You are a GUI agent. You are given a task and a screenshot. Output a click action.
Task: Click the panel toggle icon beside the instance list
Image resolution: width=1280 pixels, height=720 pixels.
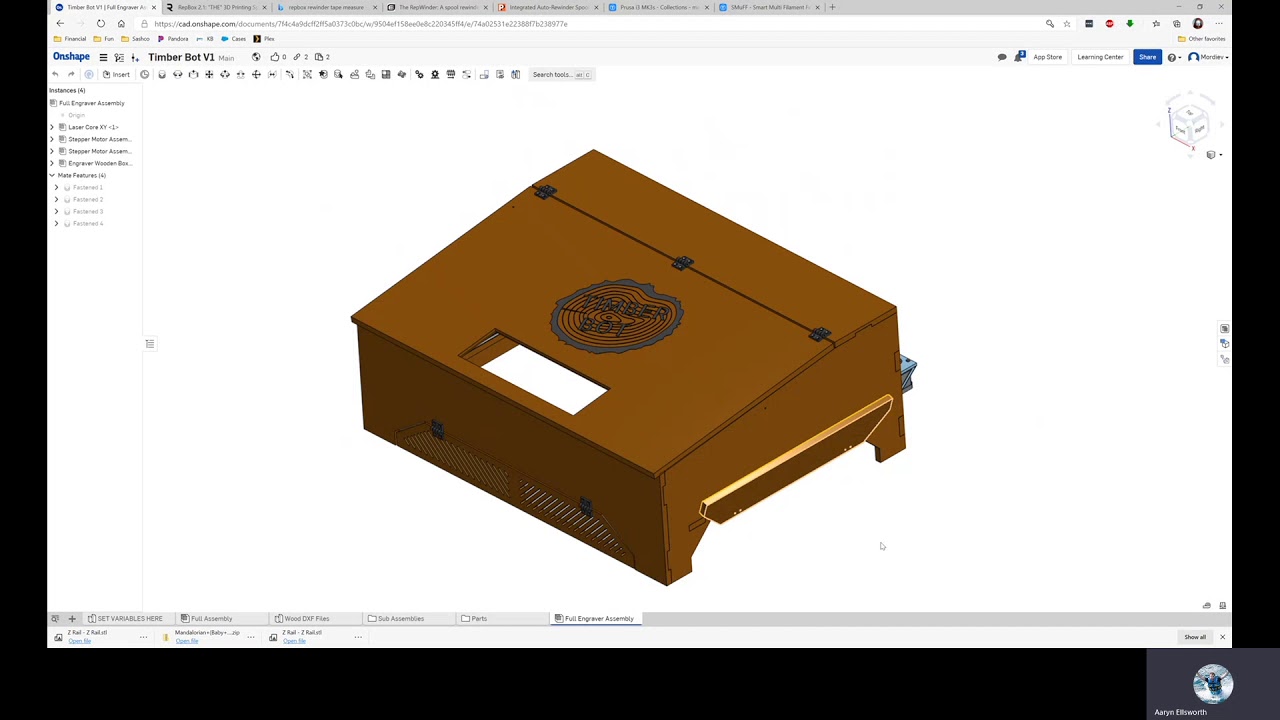tap(150, 344)
